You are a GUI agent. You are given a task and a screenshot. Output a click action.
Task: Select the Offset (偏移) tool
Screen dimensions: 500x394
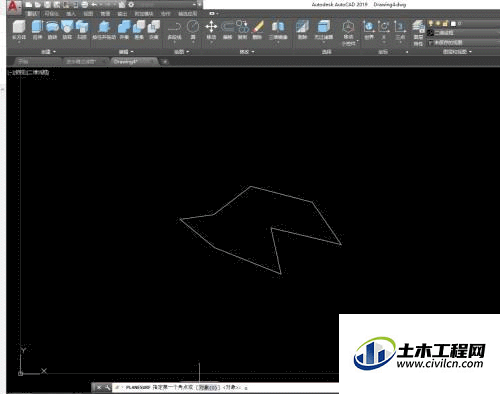[x=227, y=30]
